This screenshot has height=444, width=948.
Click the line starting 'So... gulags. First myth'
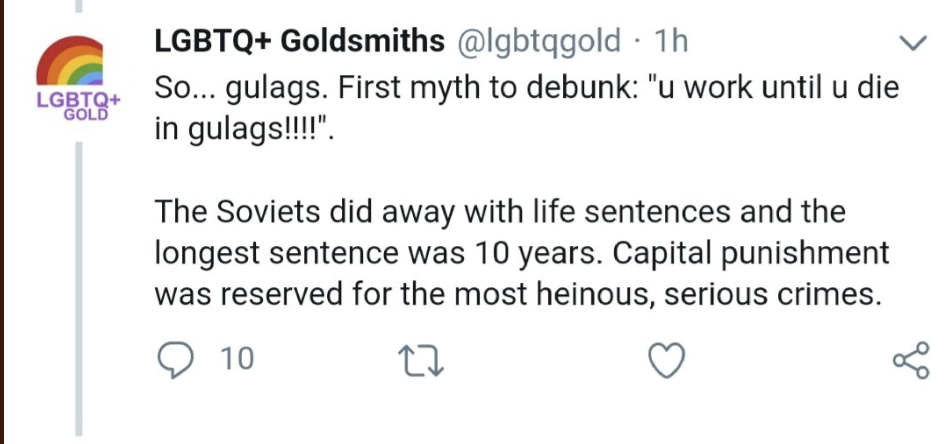pyautogui.click(x=527, y=88)
